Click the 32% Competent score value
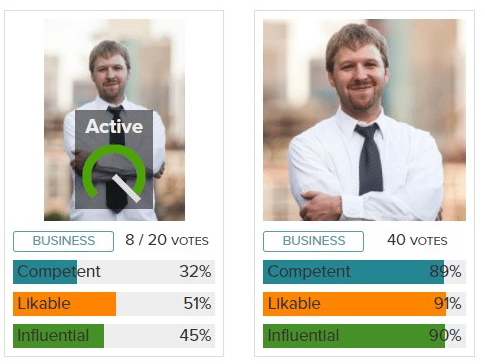Image resolution: width=485 pixels, height=364 pixels. coord(195,271)
